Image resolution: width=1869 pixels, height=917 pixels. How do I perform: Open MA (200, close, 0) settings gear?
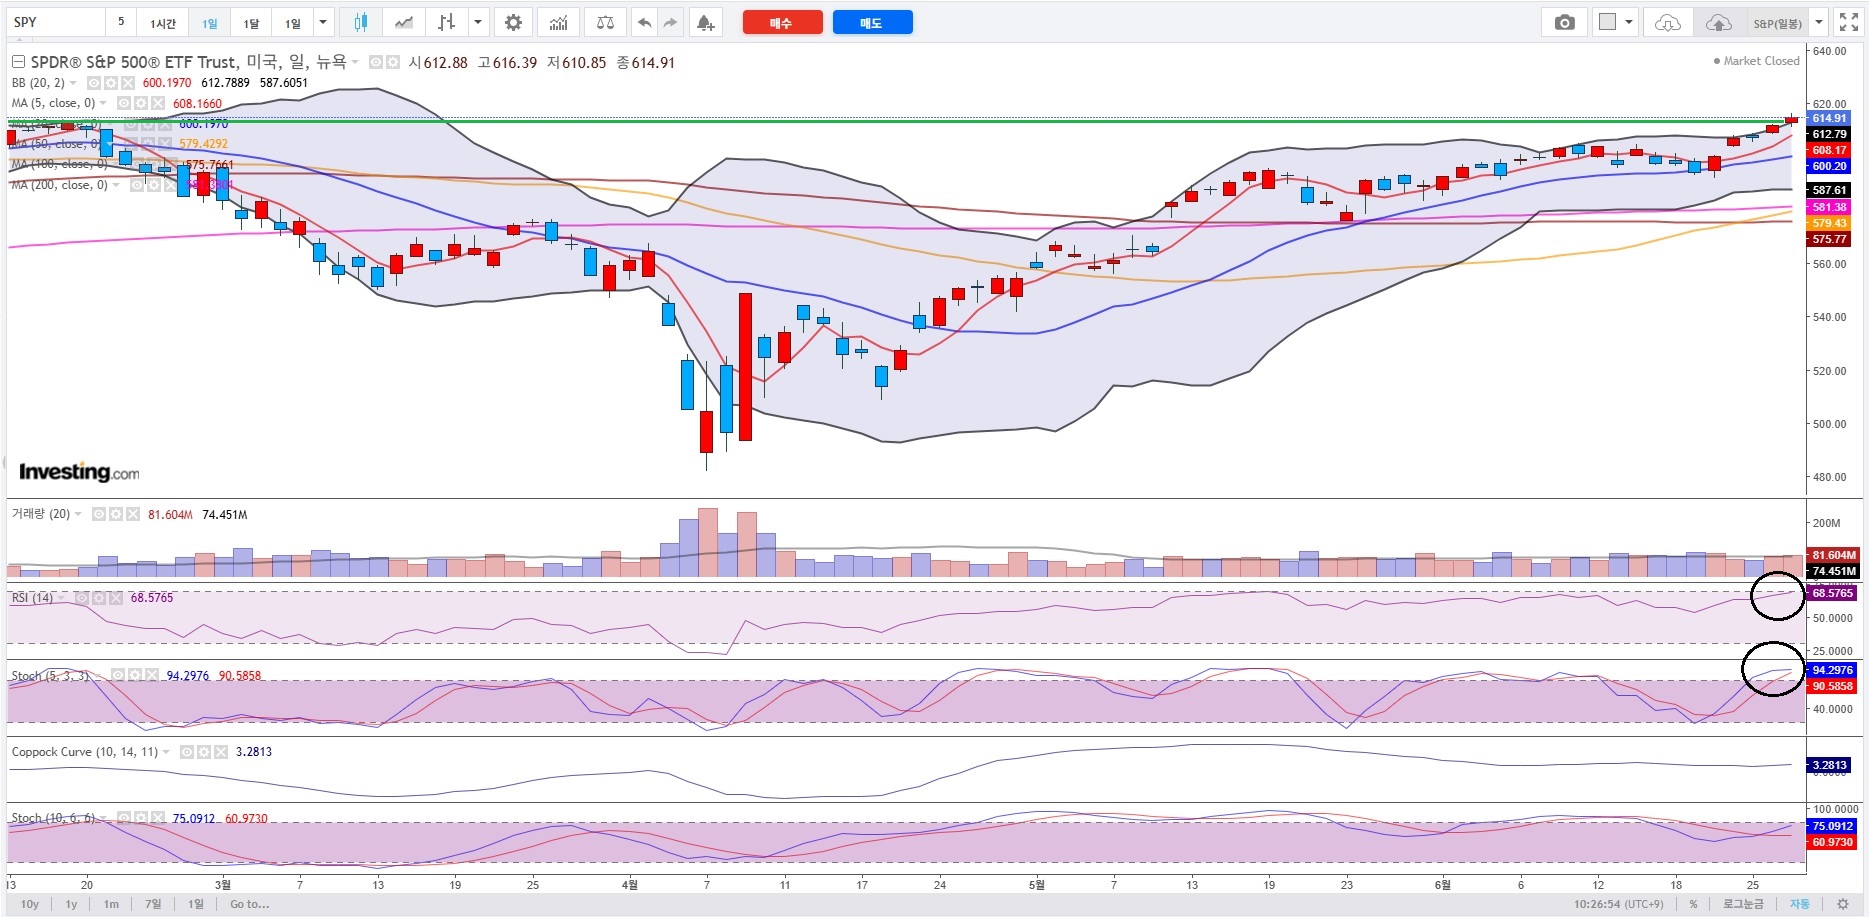click(x=153, y=185)
